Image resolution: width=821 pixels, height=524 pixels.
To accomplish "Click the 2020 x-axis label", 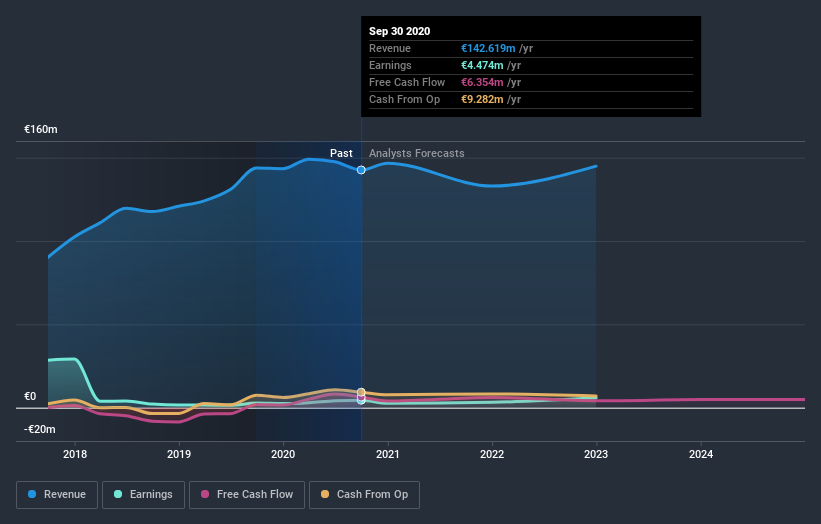I will 283,454.
